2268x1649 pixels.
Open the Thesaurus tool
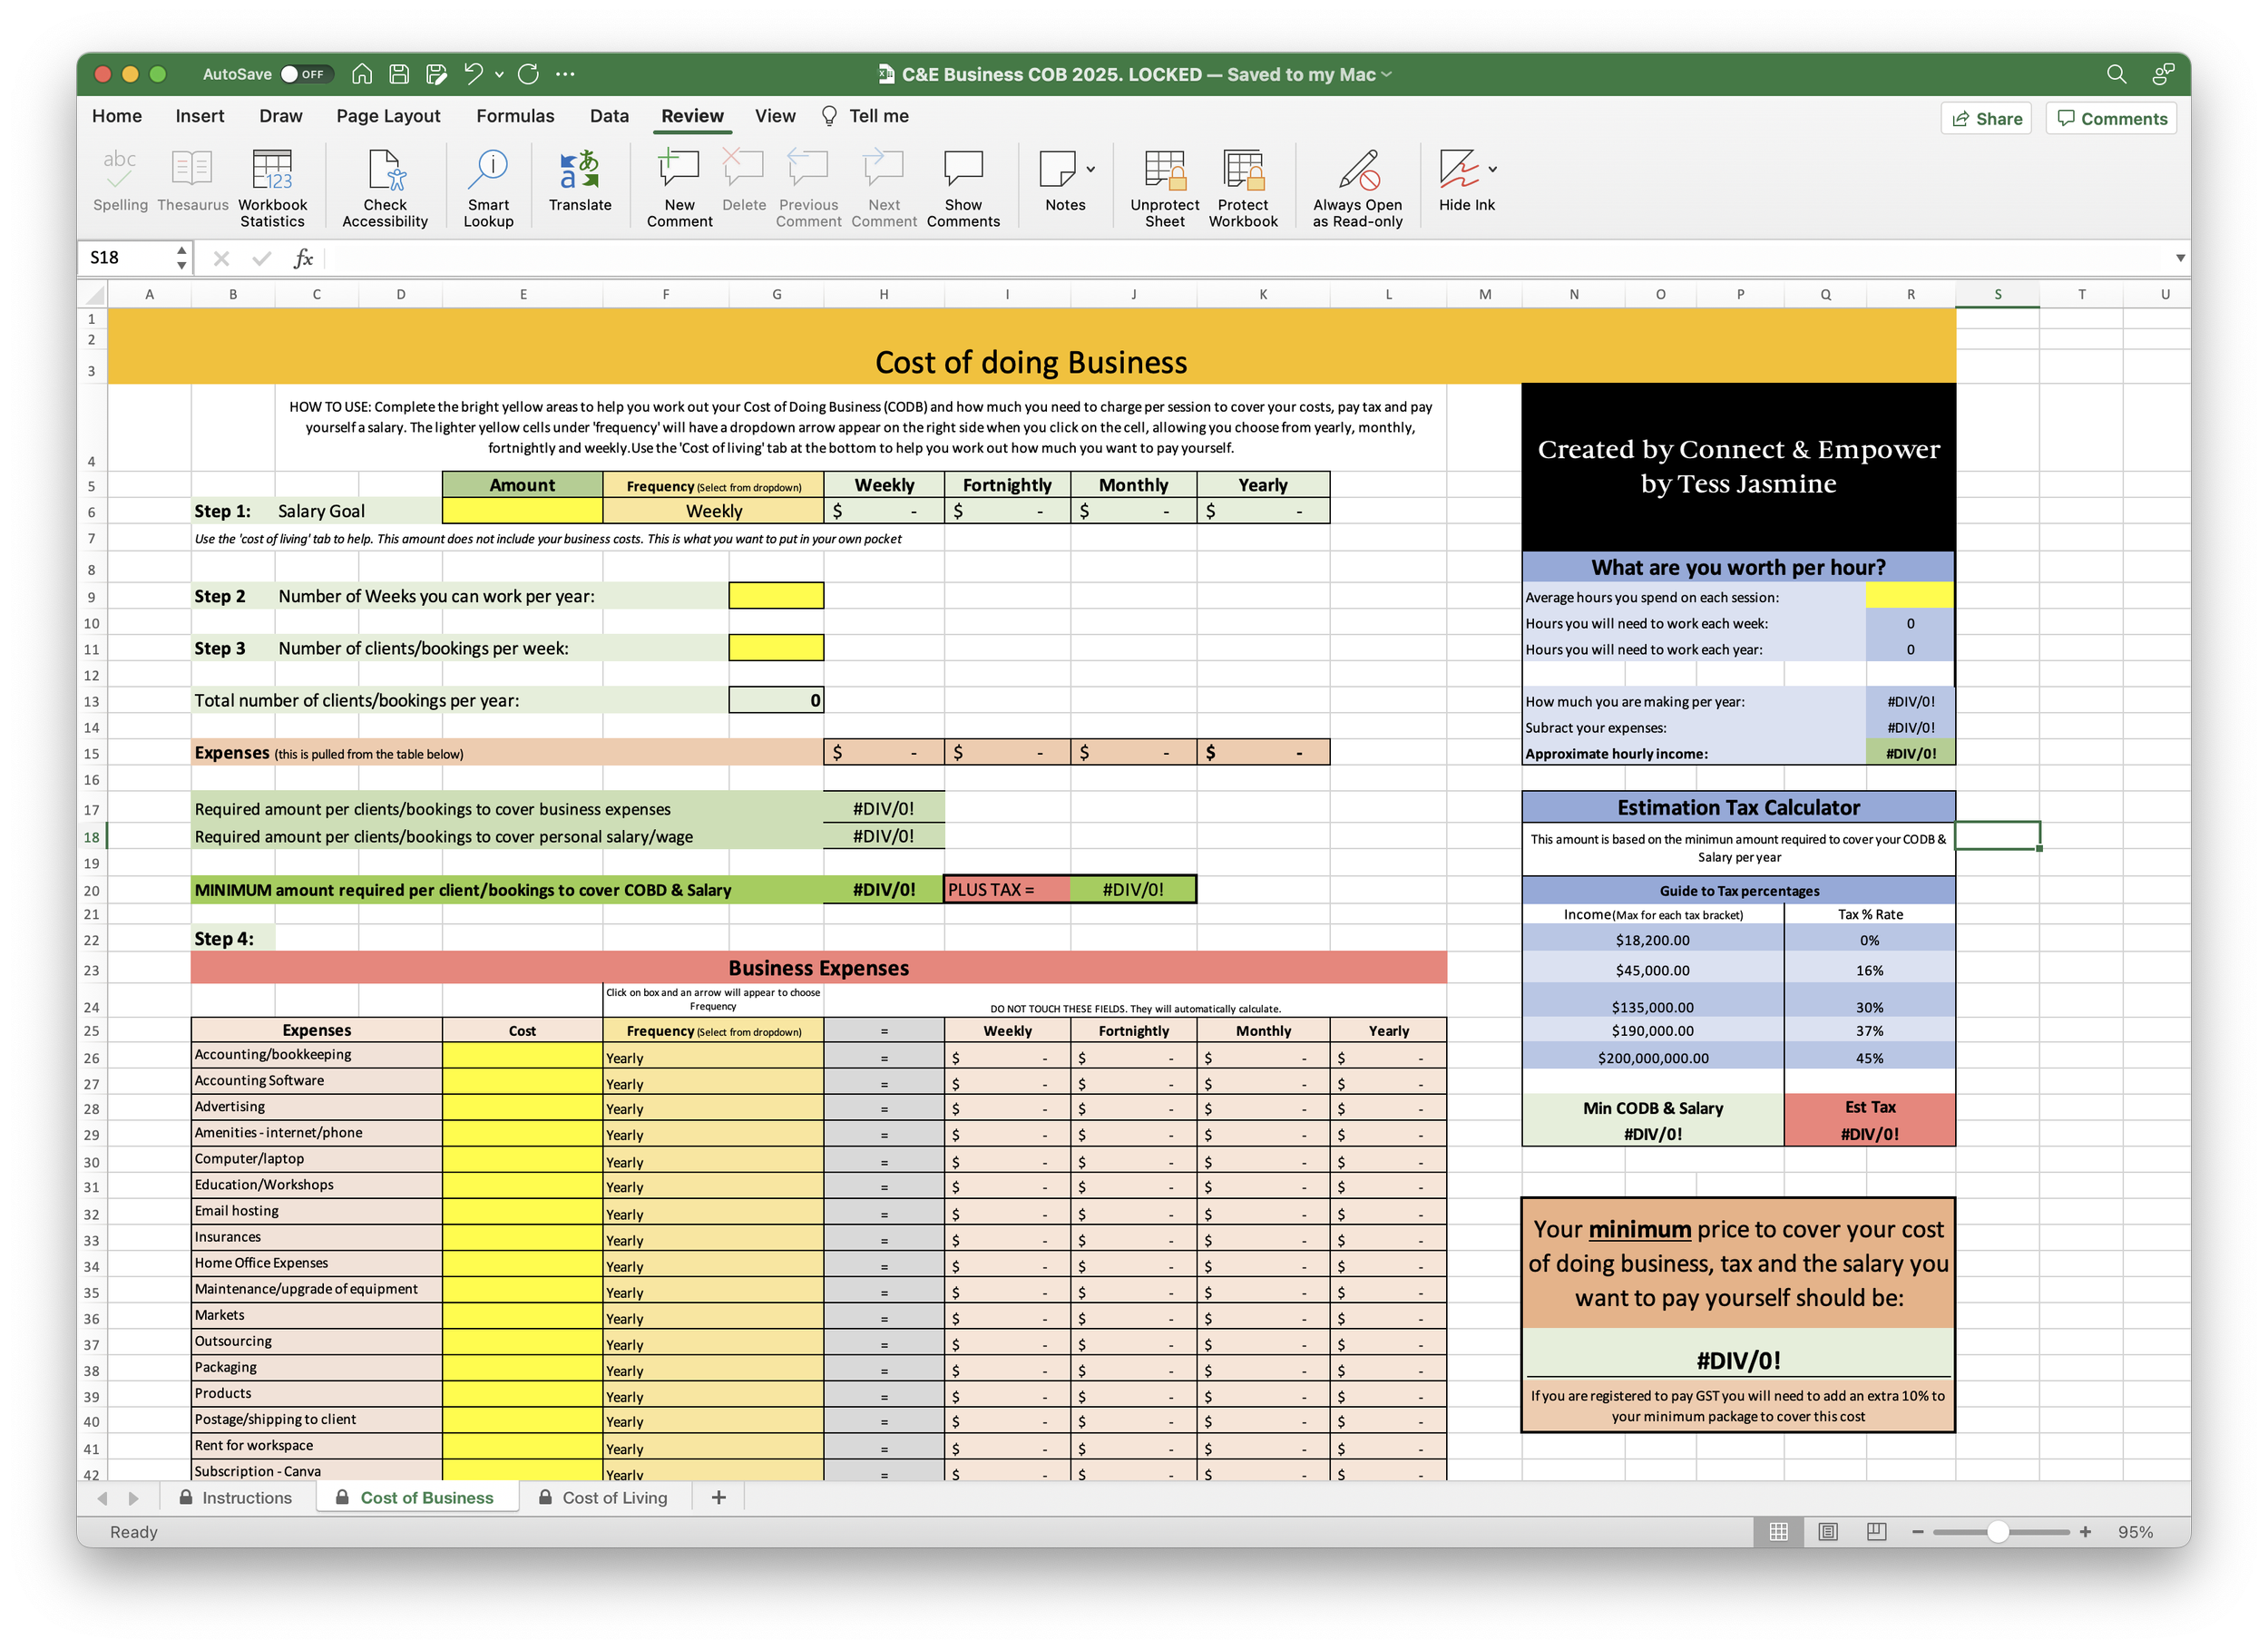[192, 181]
